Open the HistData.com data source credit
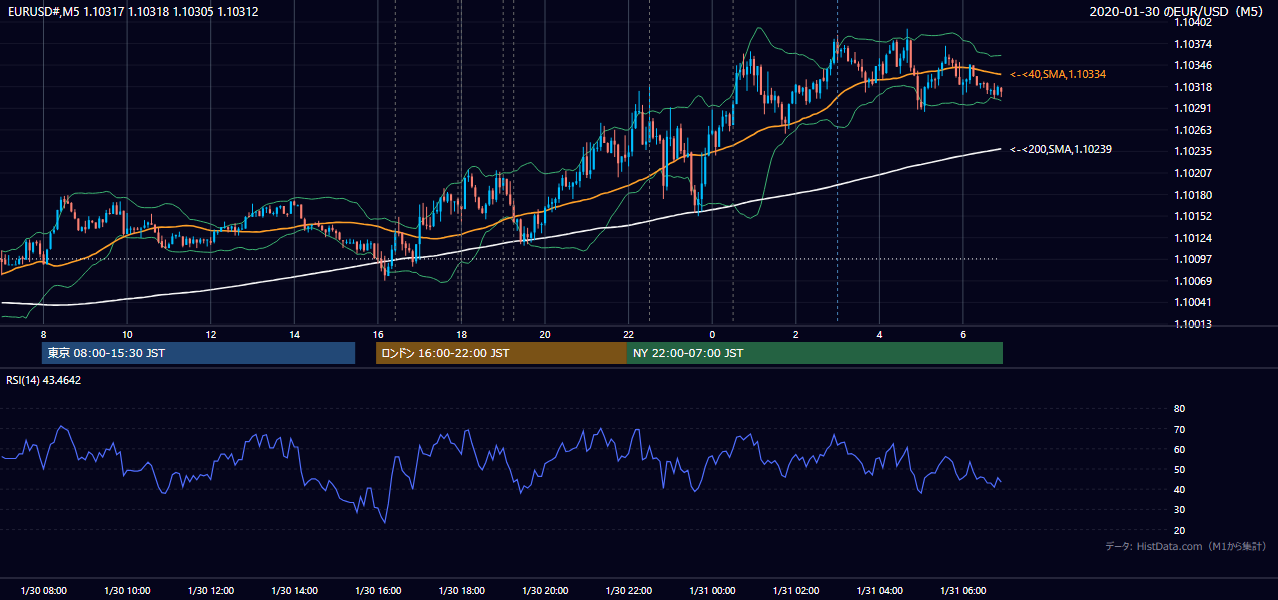 [1186, 546]
